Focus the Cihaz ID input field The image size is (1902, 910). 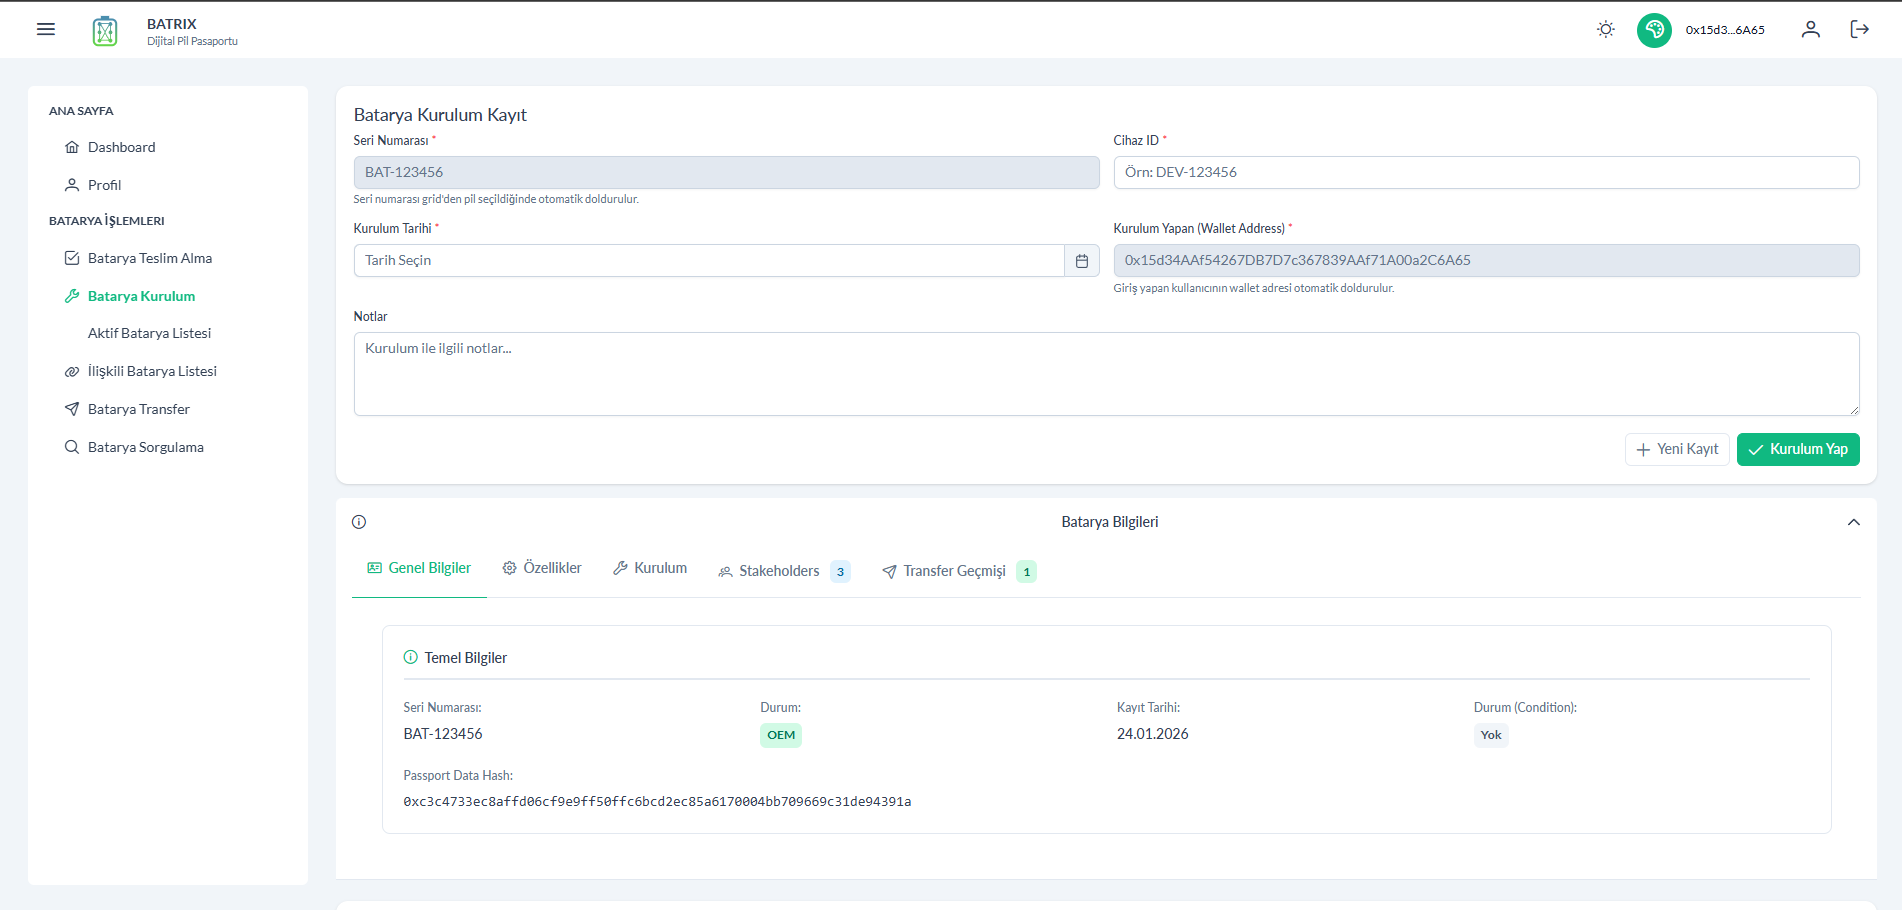(x=1486, y=173)
